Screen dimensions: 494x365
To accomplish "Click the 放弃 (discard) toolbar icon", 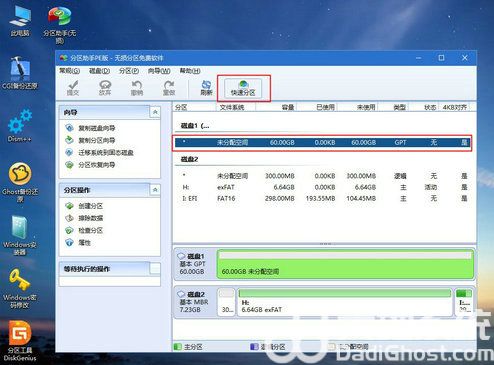I will point(105,88).
